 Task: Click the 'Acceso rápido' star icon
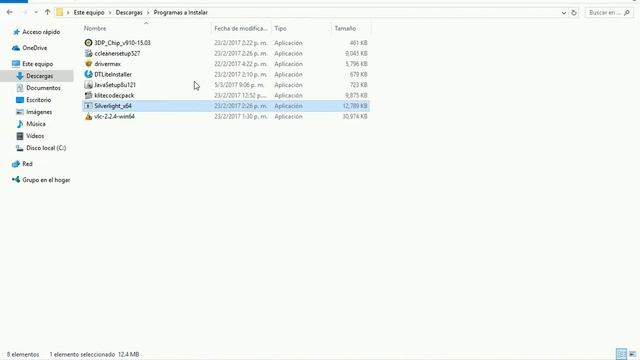[x=16, y=32]
